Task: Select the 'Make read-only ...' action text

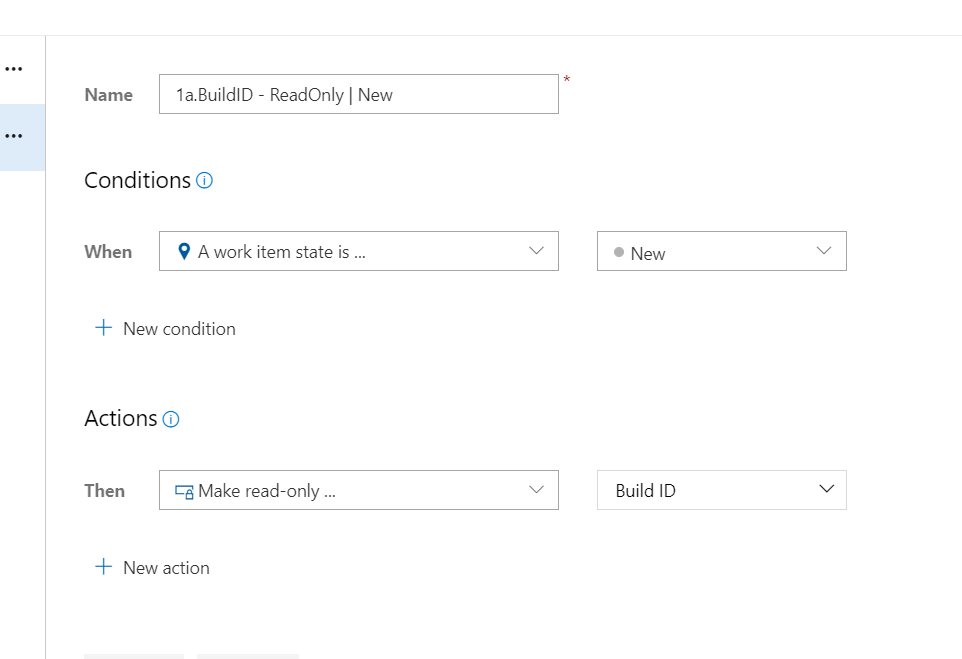Action: 267,491
